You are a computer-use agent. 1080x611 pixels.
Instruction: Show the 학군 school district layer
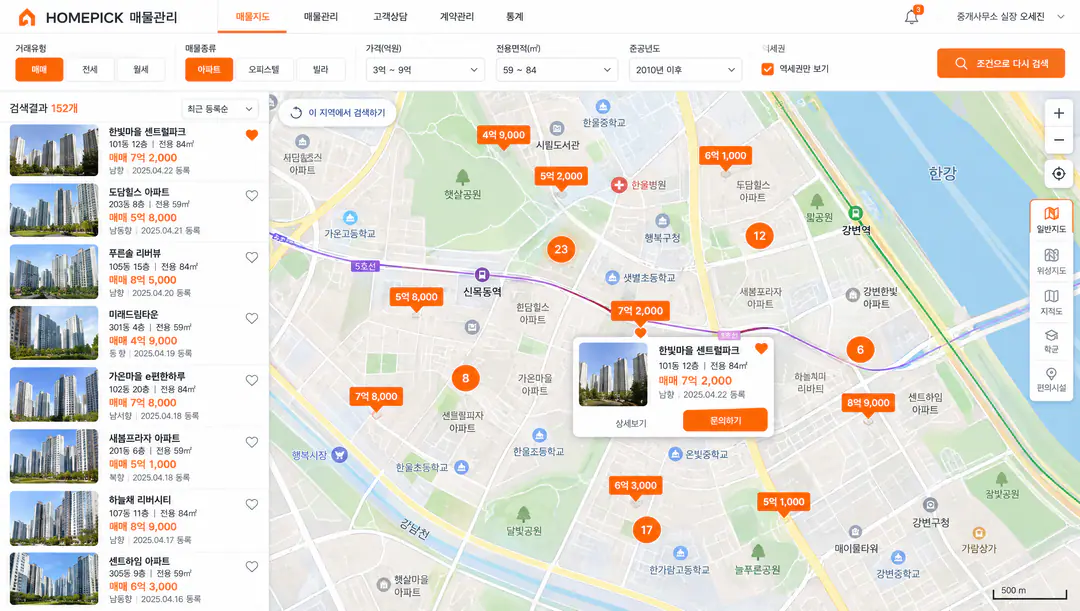pyautogui.click(x=1051, y=340)
